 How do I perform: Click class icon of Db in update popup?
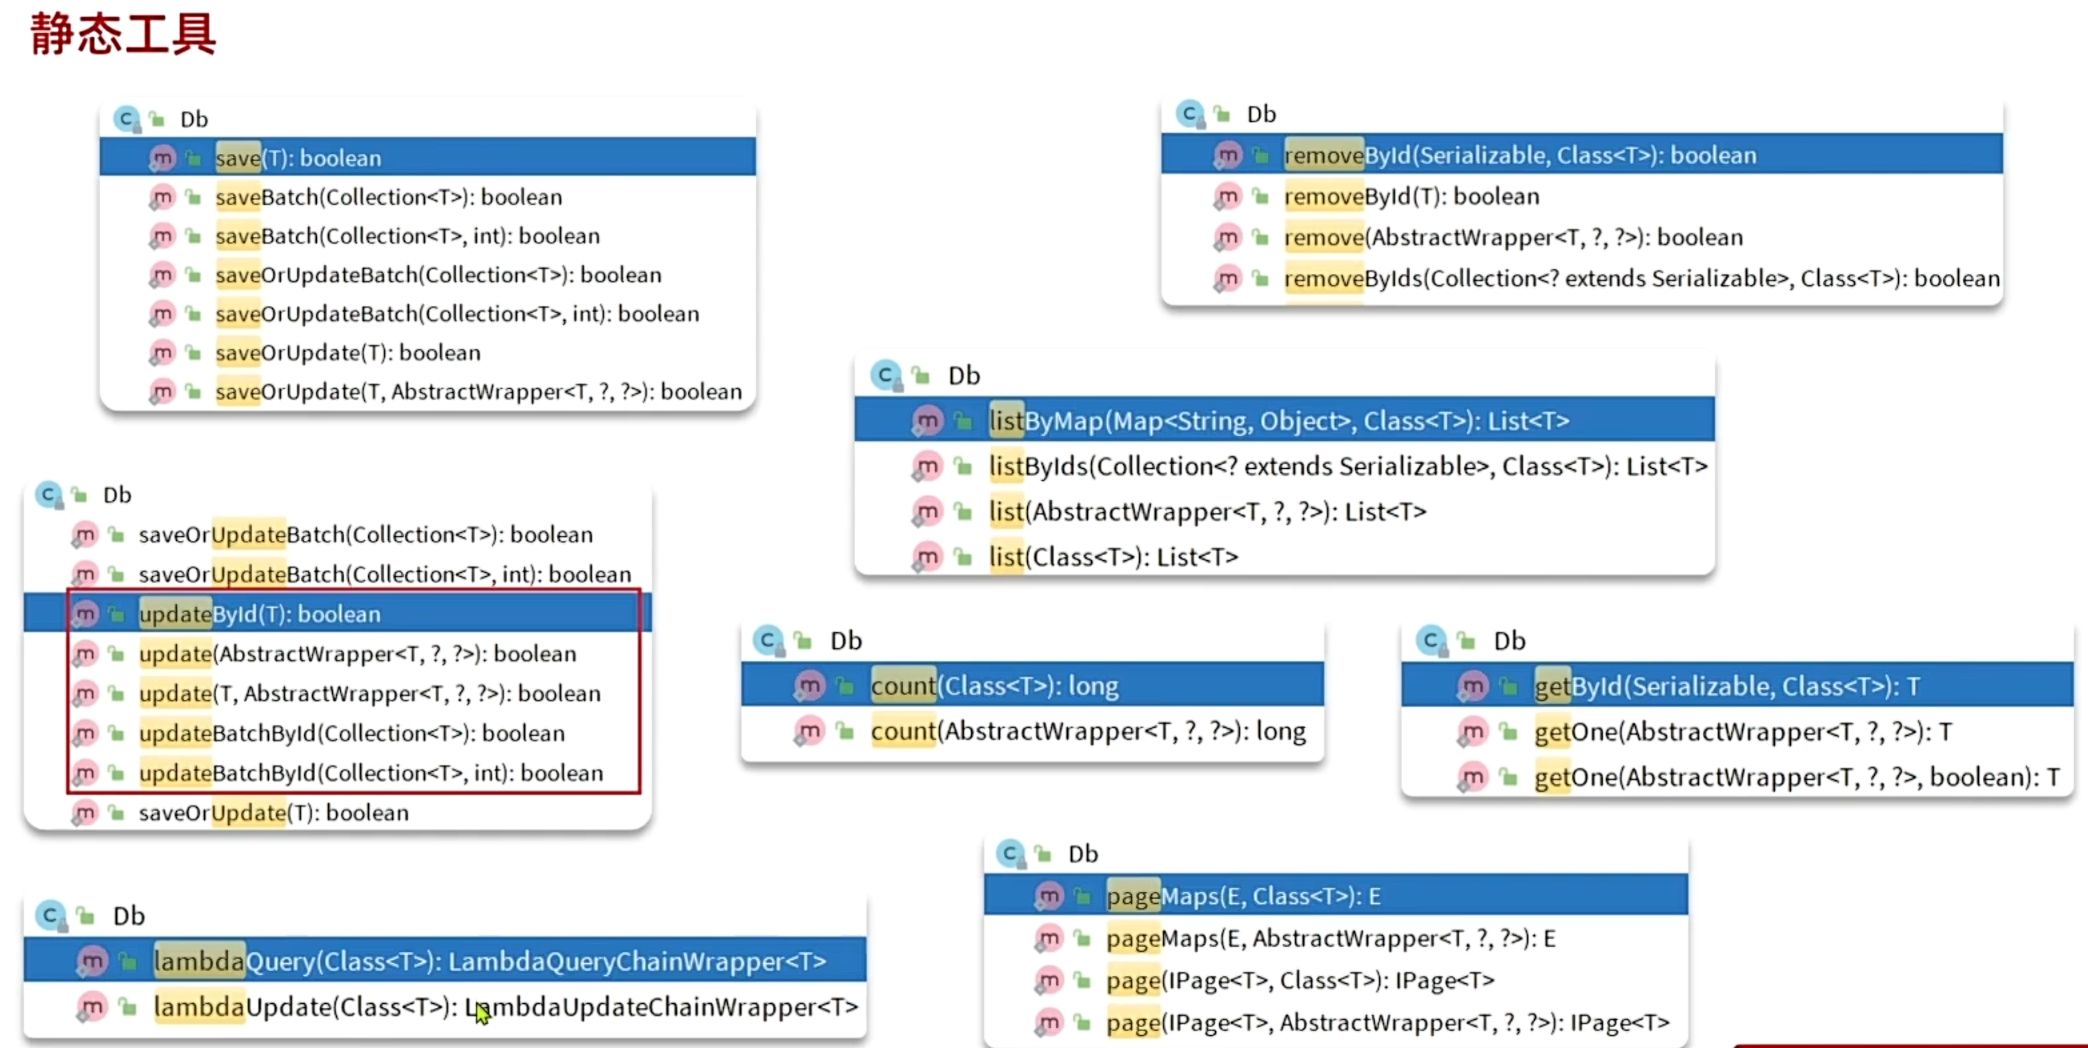click(x=49, y=495)
